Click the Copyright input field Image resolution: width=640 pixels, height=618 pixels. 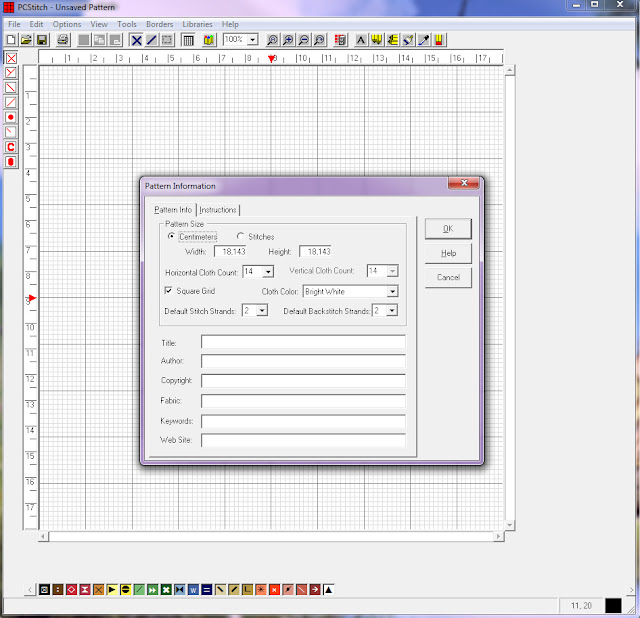tap(303, 380)
